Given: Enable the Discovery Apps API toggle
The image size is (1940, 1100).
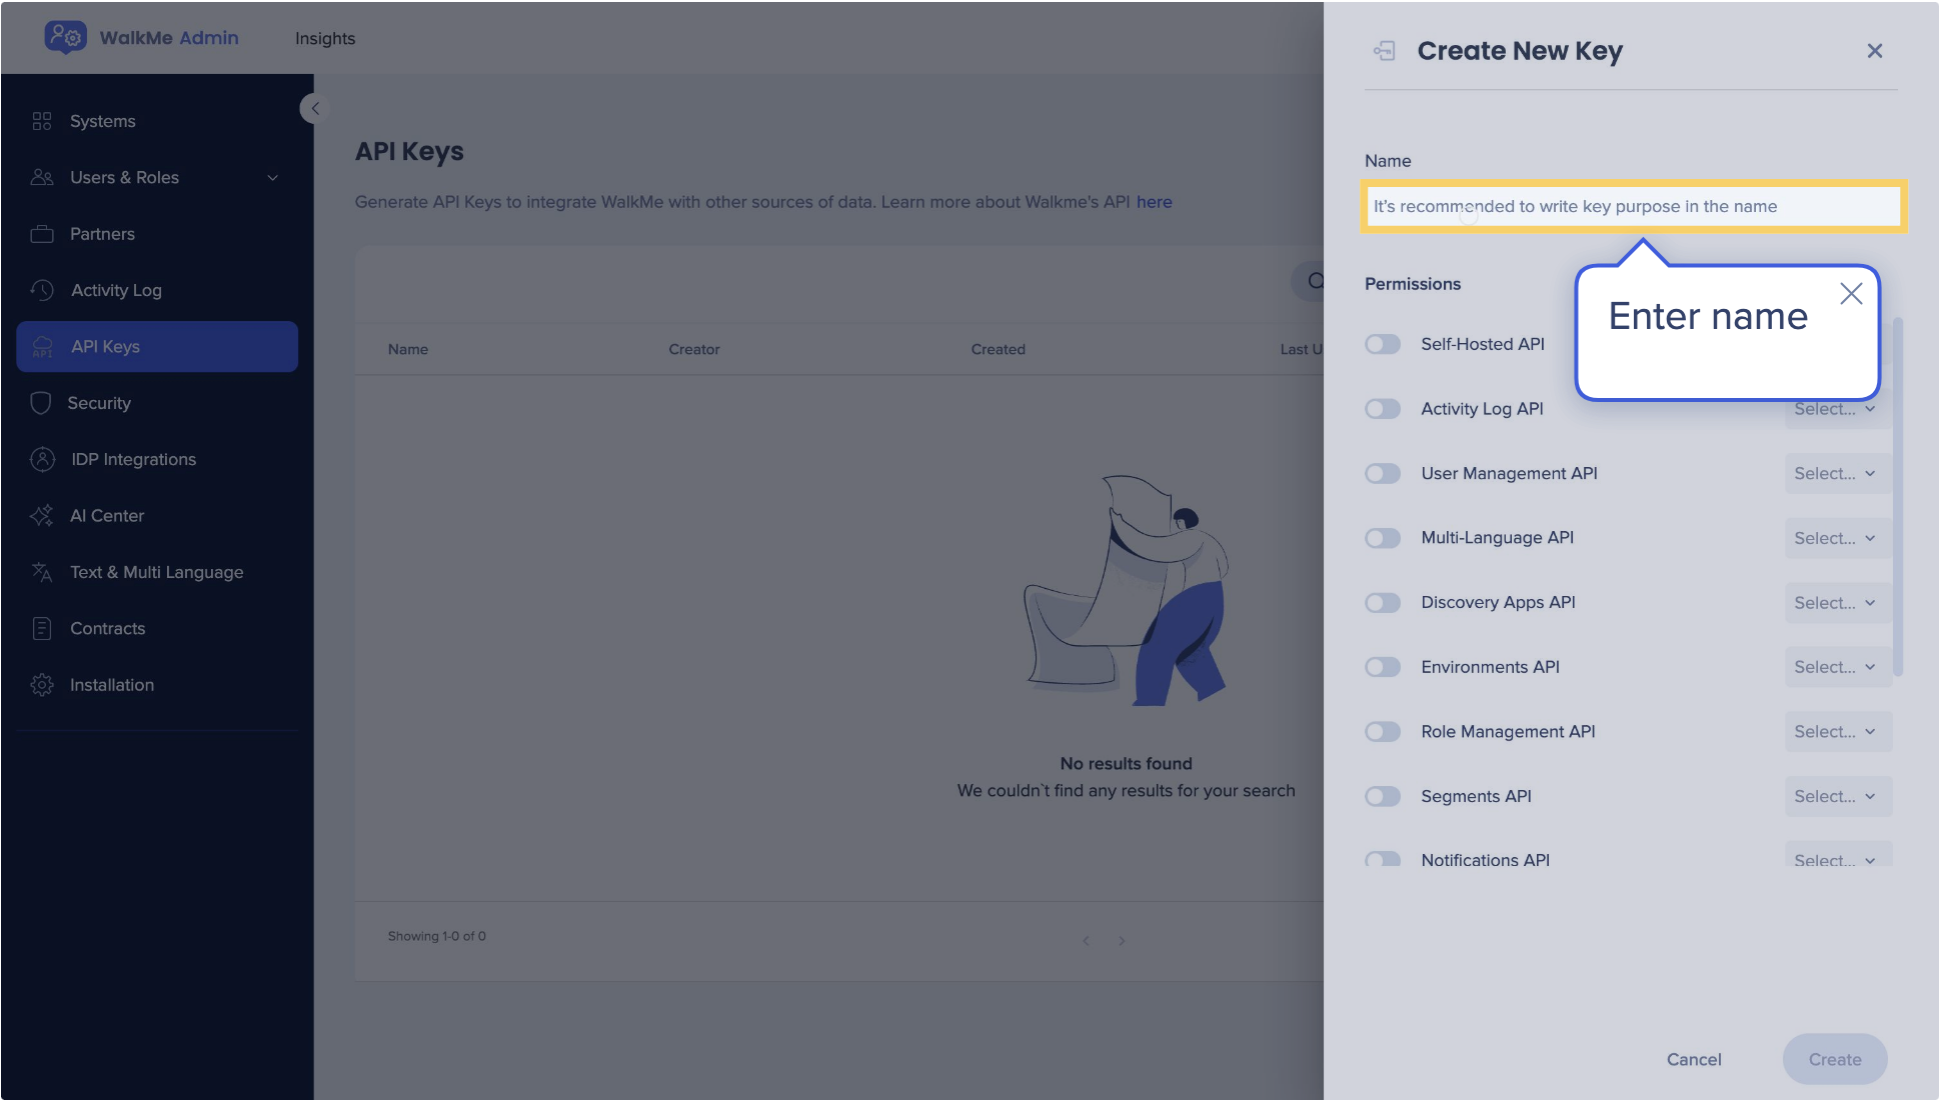Looking at the screenshot, I should click(x=1383, y=603).
